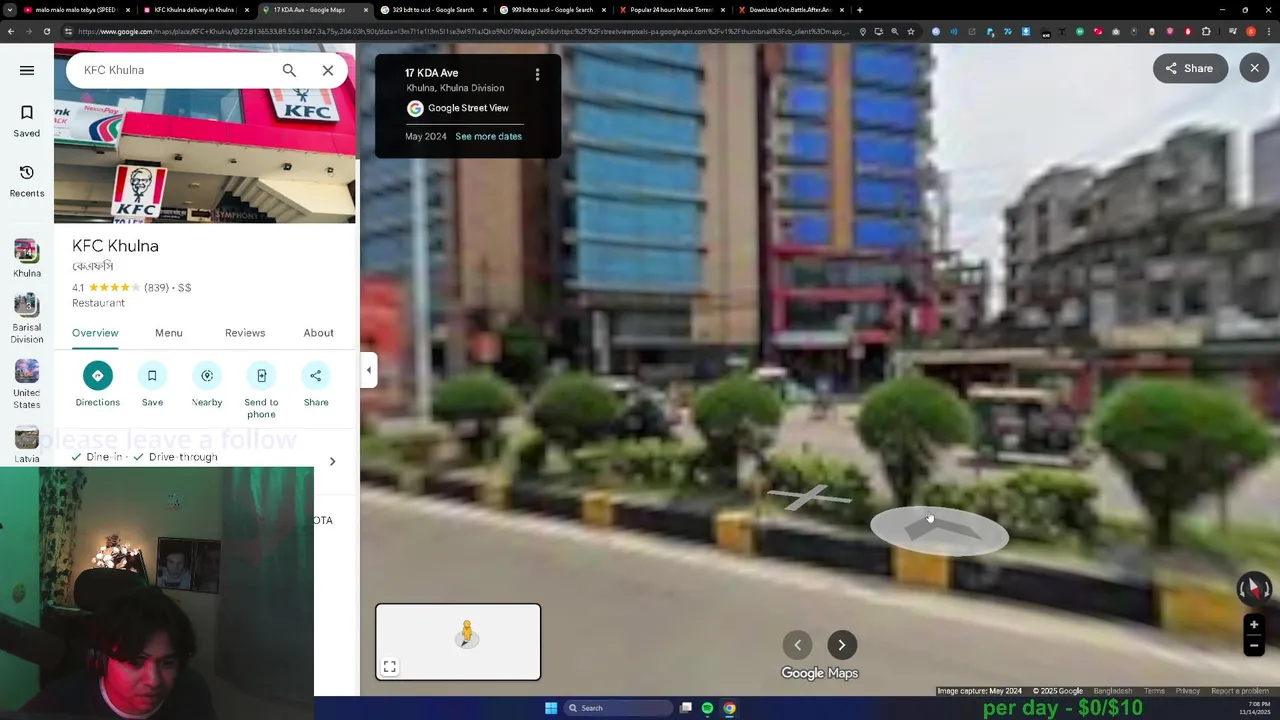Move forward using the ground navigation arrow
1280x720 pixels.
click(939, 531)
